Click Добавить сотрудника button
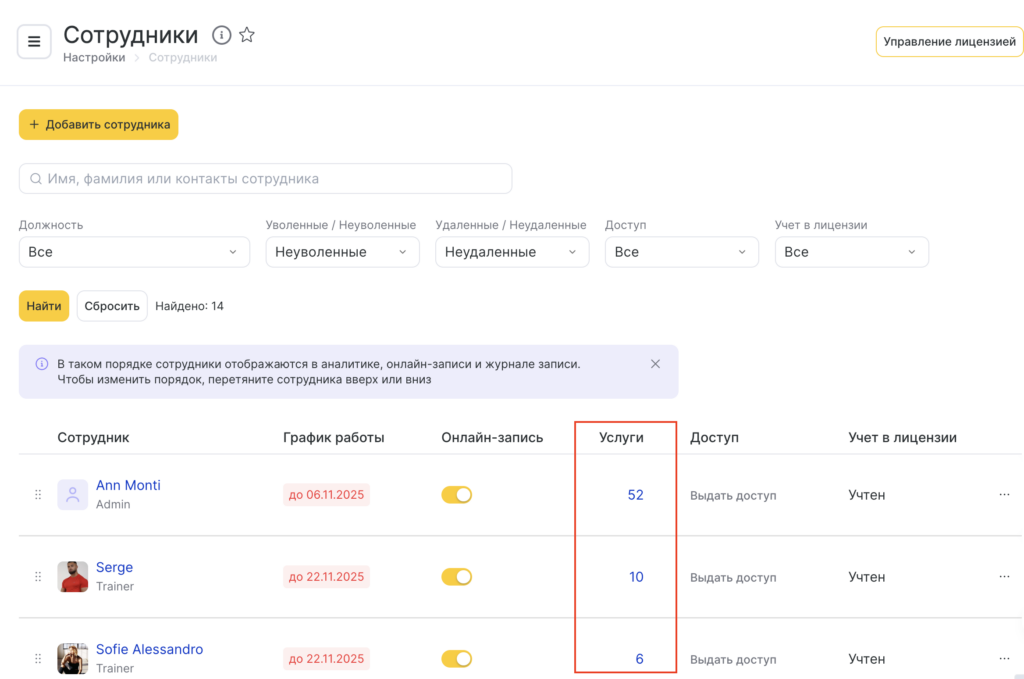 point(98,125)
